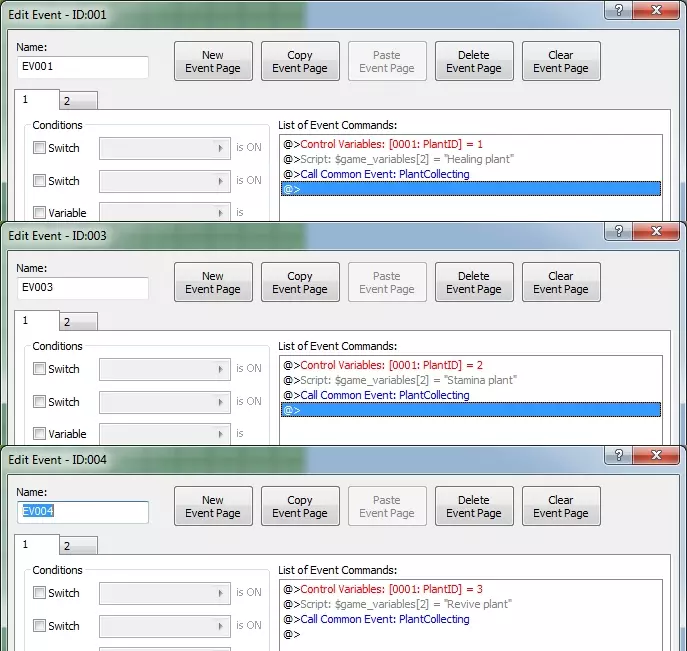Click help icon in Event ID:001 window
The width and height of the screenshot is (687, 651).
pos(618,10)
